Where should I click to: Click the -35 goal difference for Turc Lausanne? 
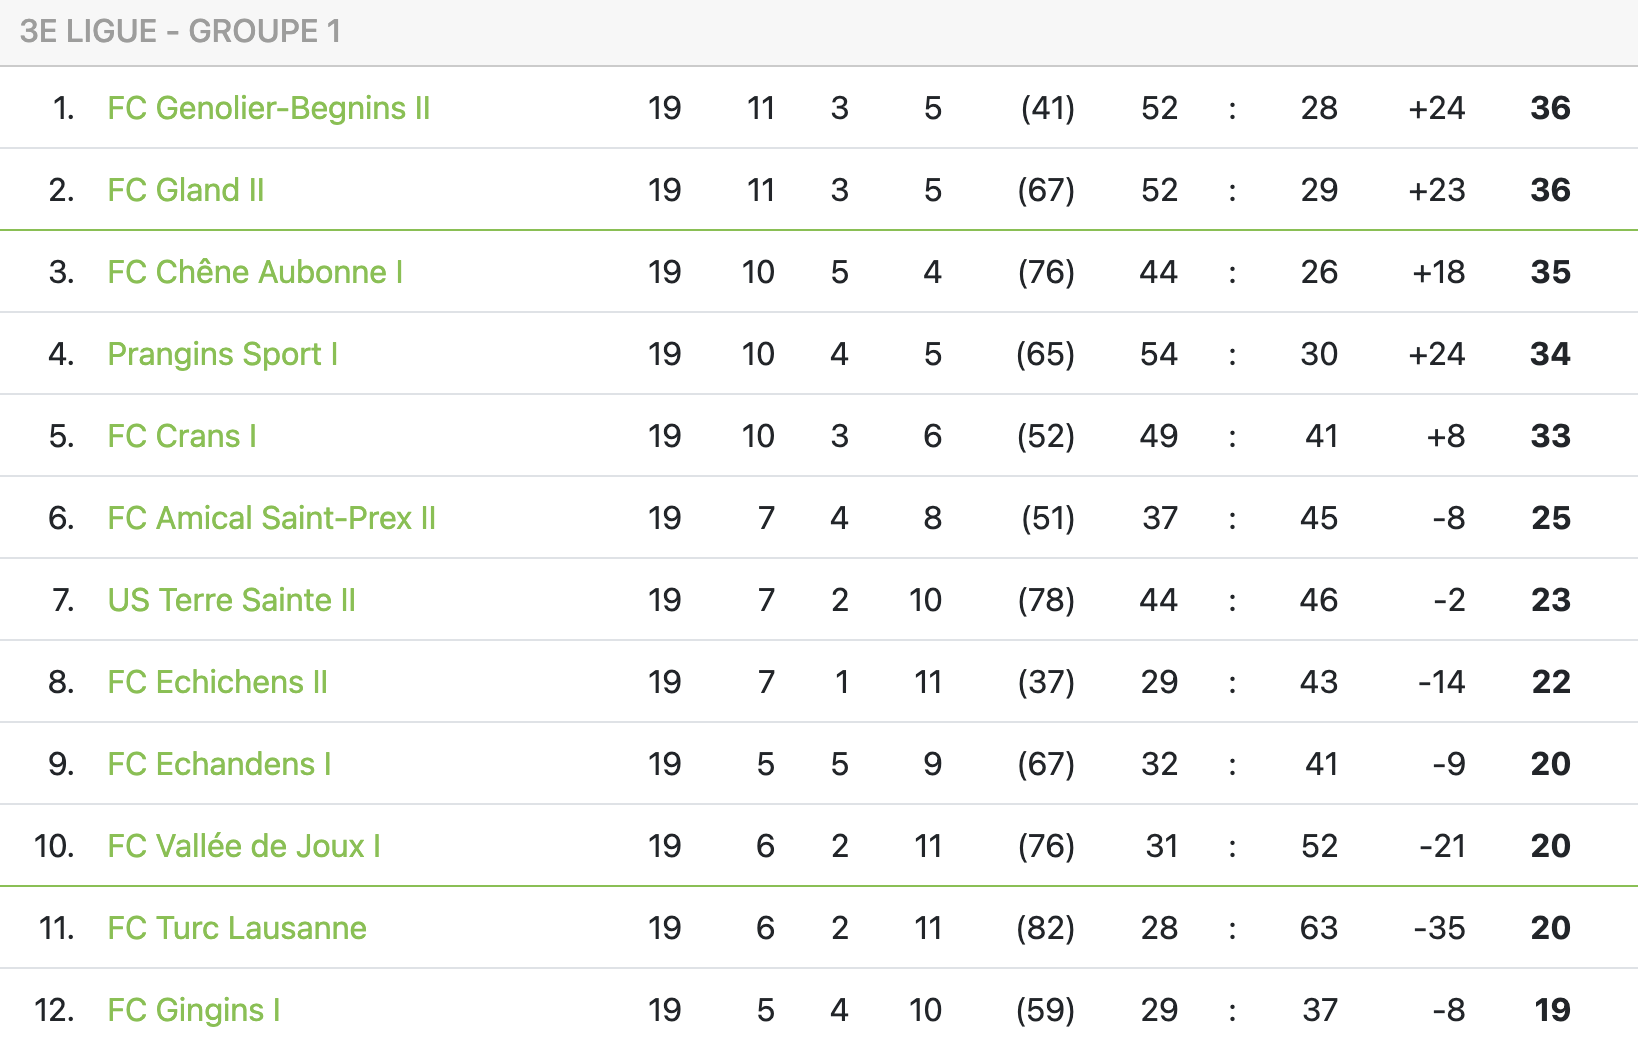pyautogui.click(x=1439, y=928)
